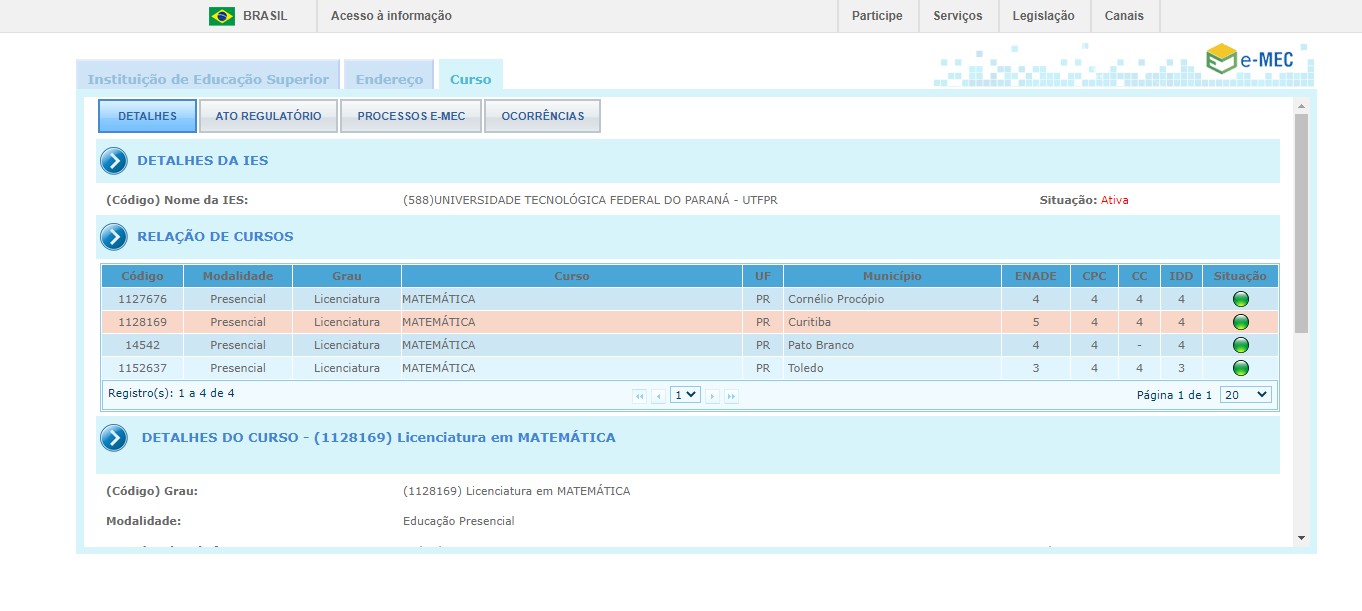The image size is (1362, 611).
Task: Open the records per page dropdown
Action: pyautogui.click(x=1245, y=395)
